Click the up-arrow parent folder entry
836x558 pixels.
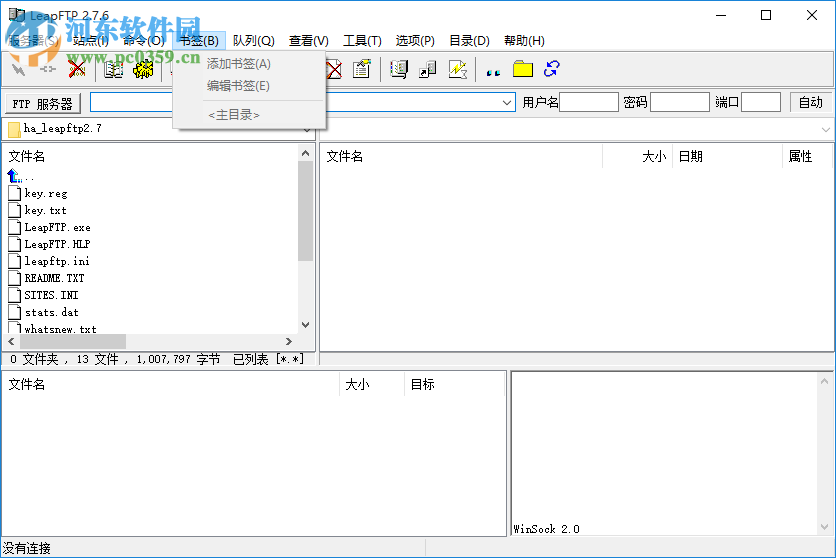click(x=20, y=176)
